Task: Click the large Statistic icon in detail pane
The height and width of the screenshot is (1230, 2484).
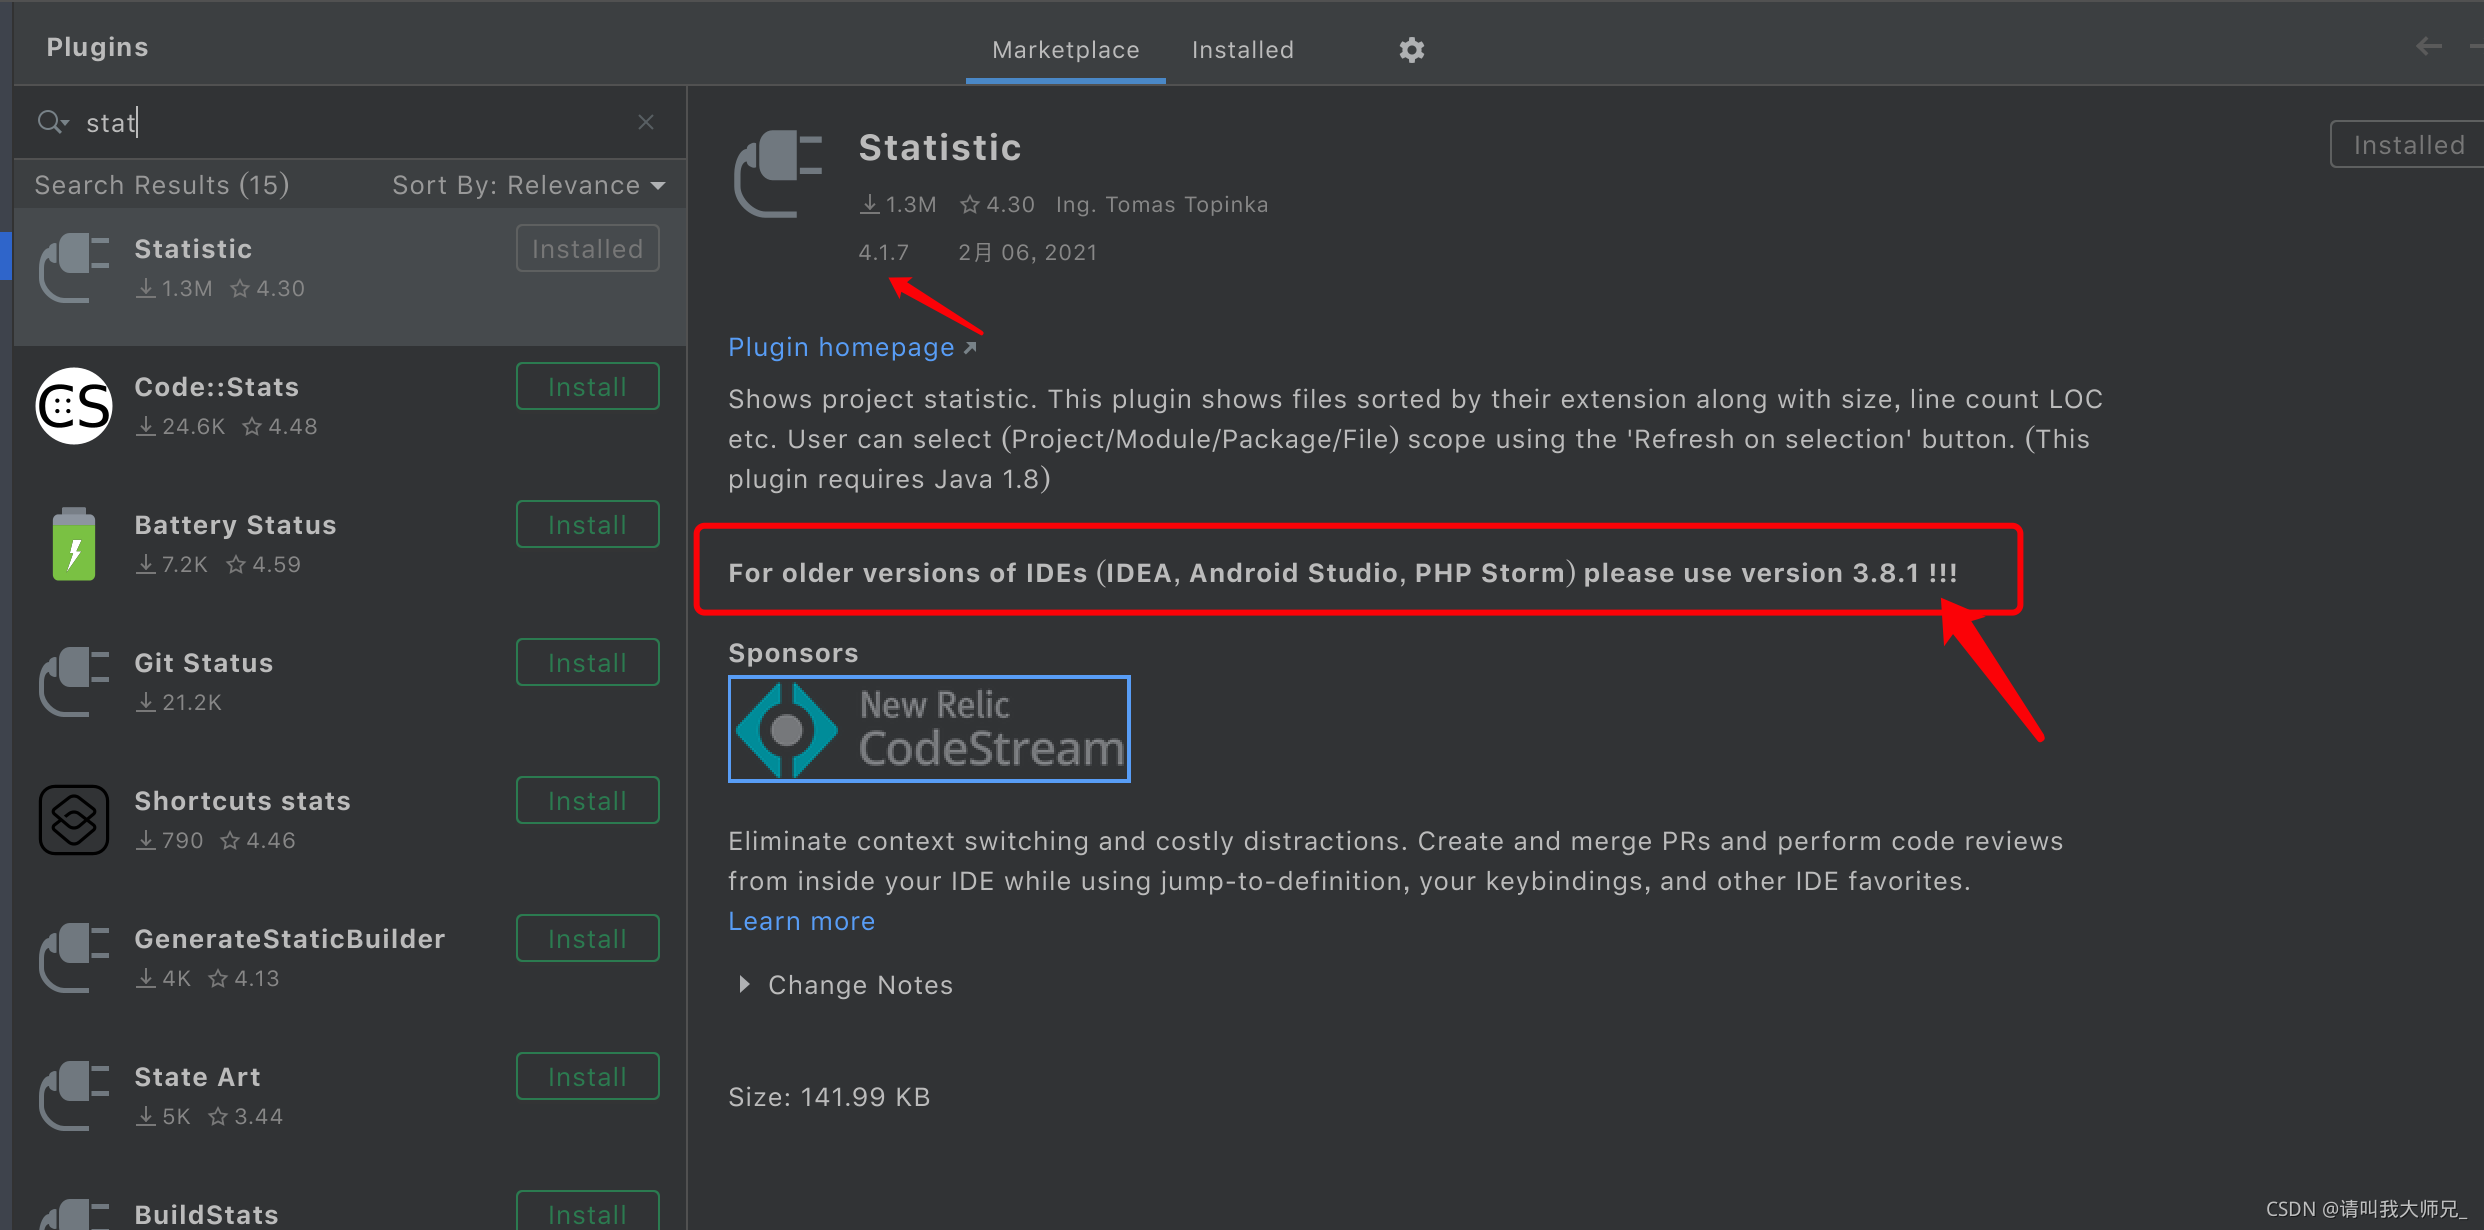Action: [779, 172]
